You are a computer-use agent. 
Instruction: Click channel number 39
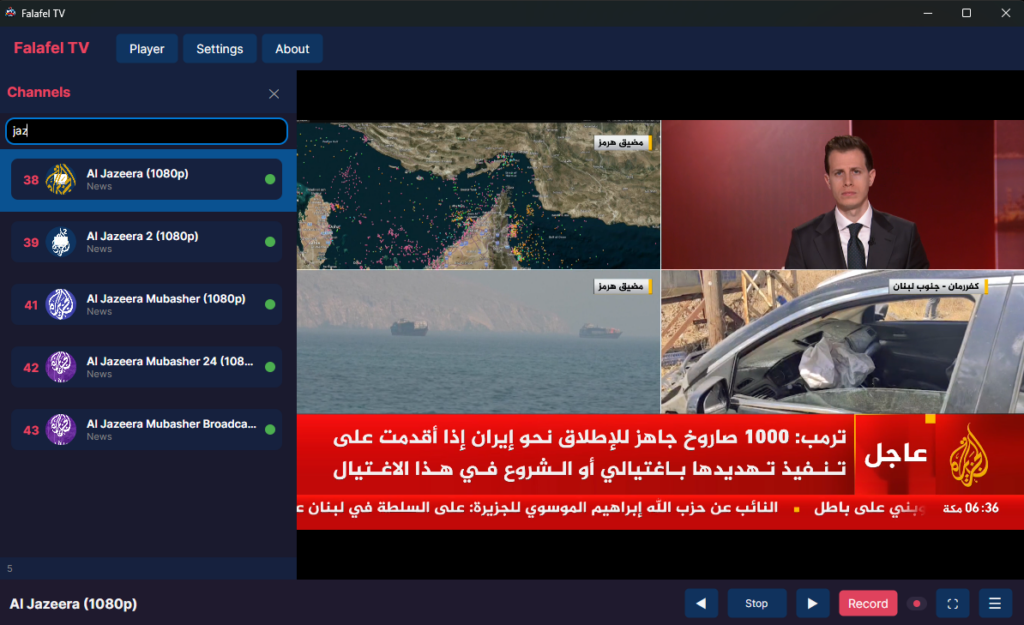31,243
